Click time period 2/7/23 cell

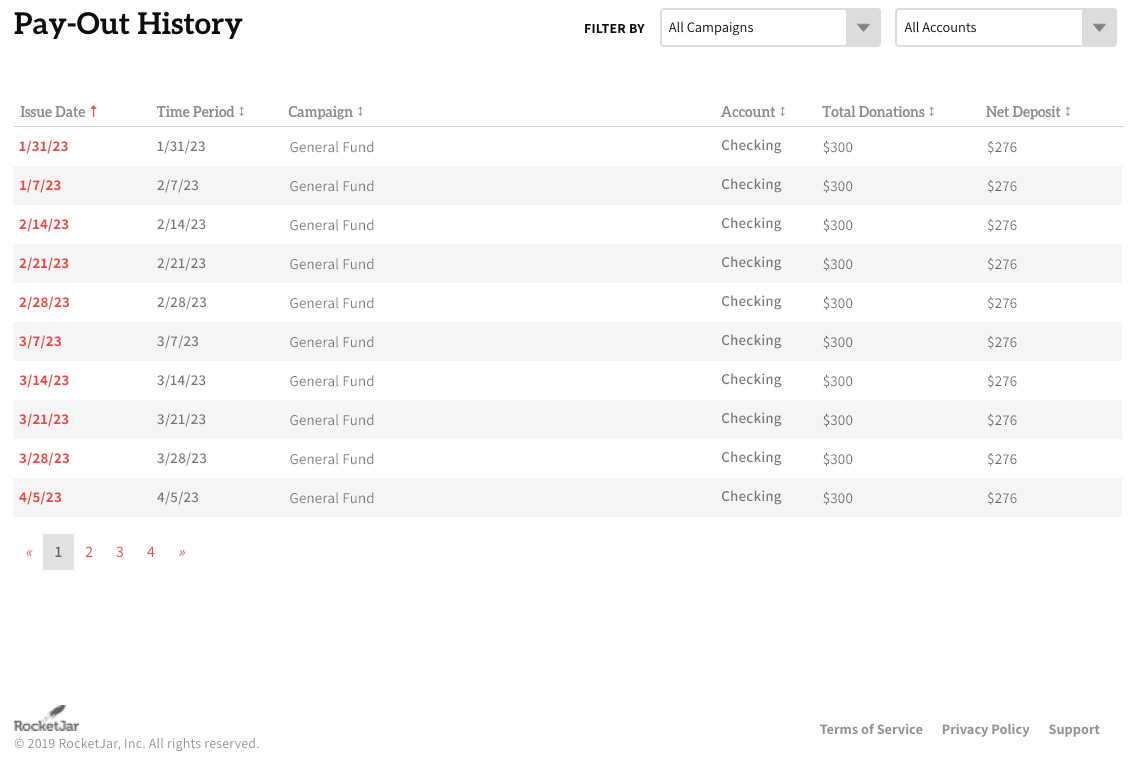178,185
